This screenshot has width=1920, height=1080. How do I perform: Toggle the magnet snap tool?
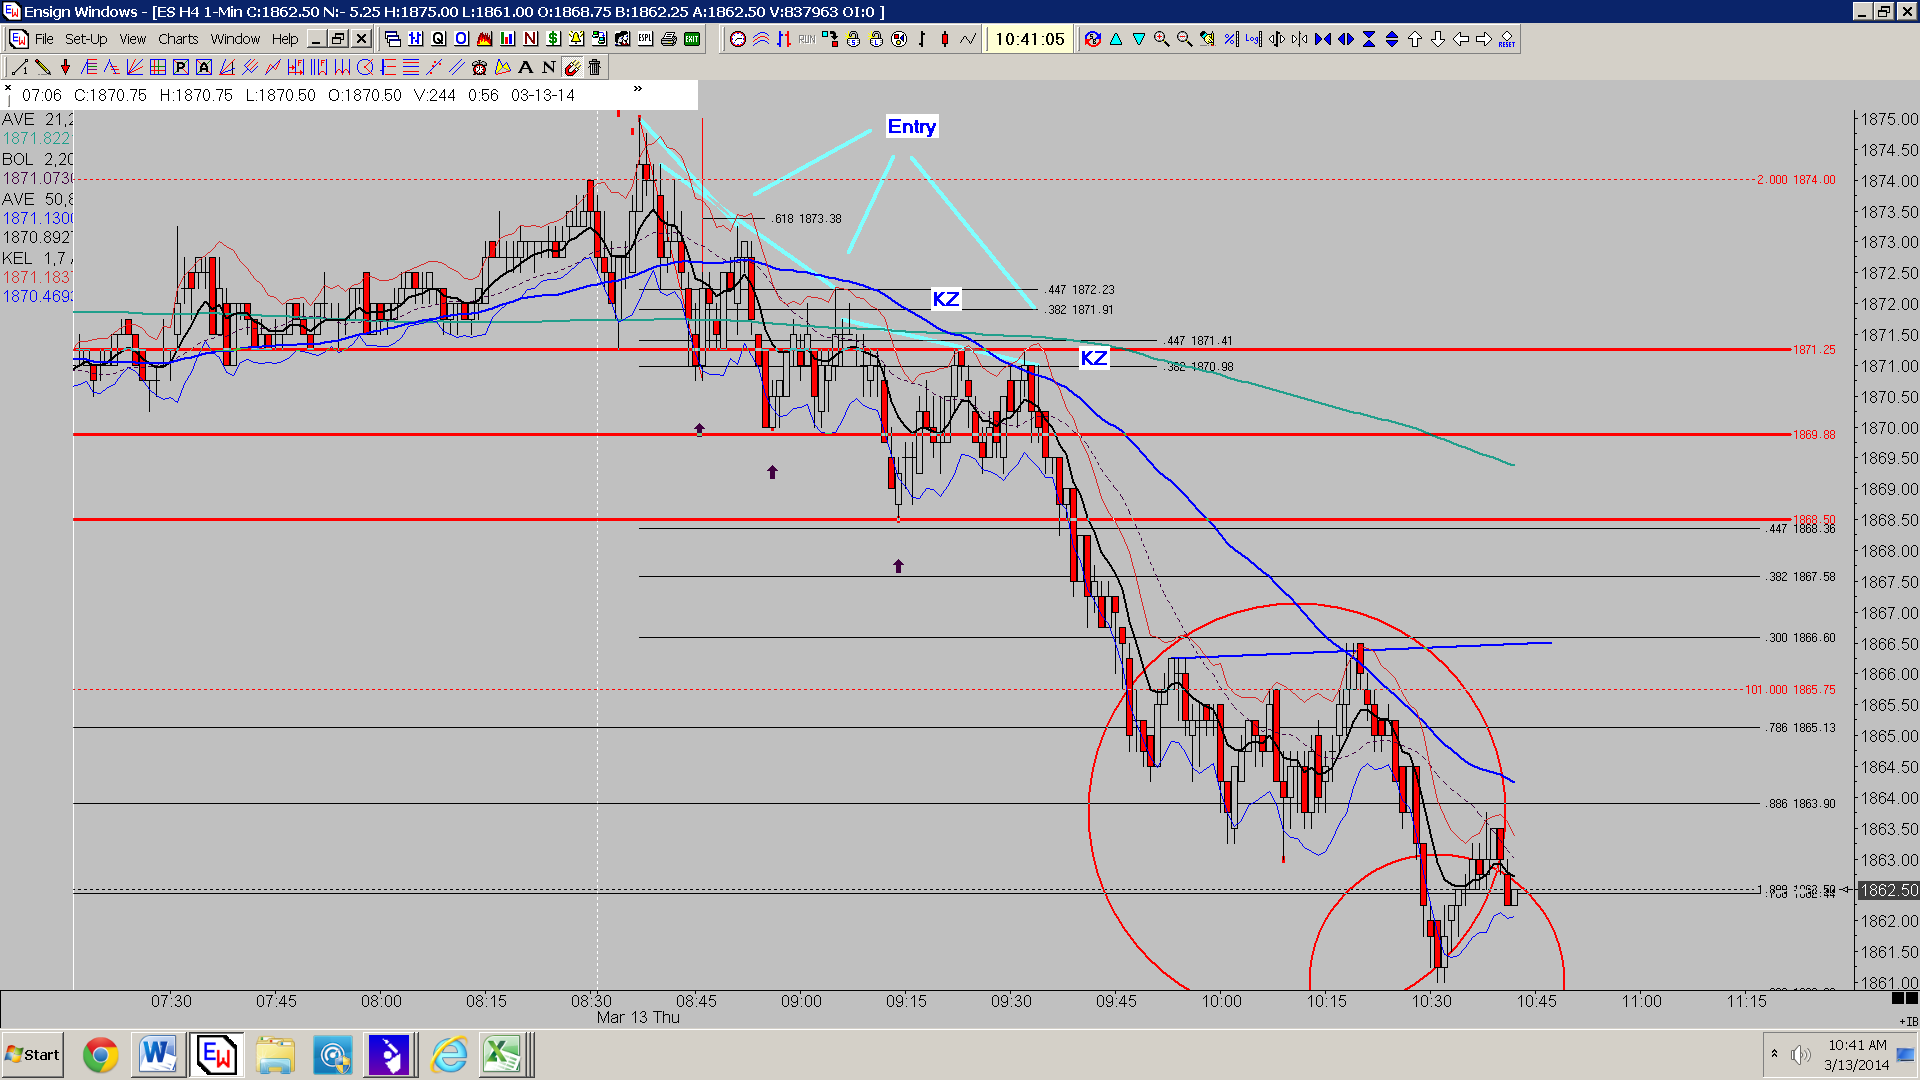(x=571, y=67)
